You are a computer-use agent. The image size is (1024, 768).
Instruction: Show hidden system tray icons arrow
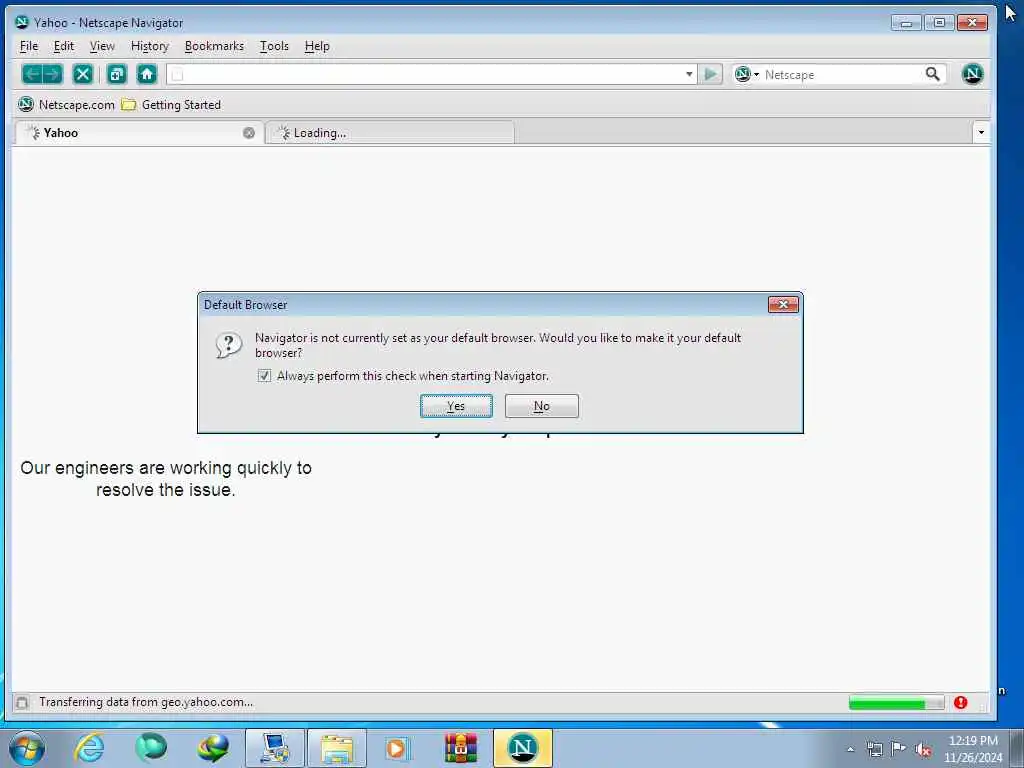(x=850, y=750)
